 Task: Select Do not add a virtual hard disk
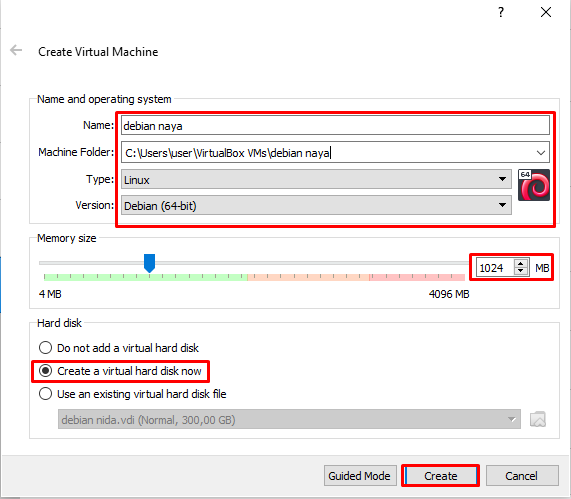(x=119, y=348)
